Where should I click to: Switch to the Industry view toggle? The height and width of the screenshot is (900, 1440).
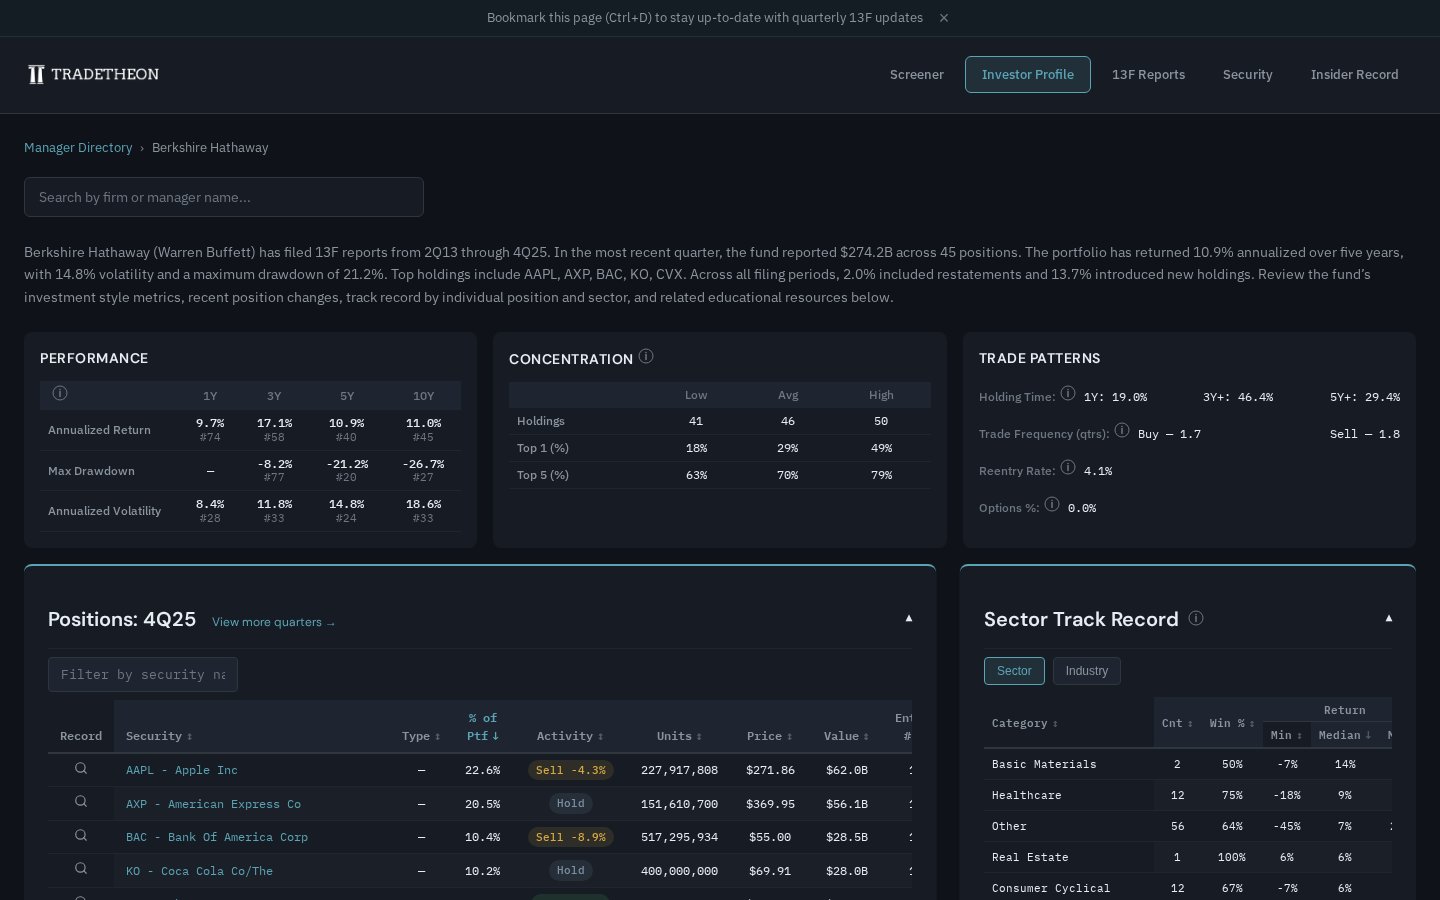pyautogui.click(x=1087, y=671)
